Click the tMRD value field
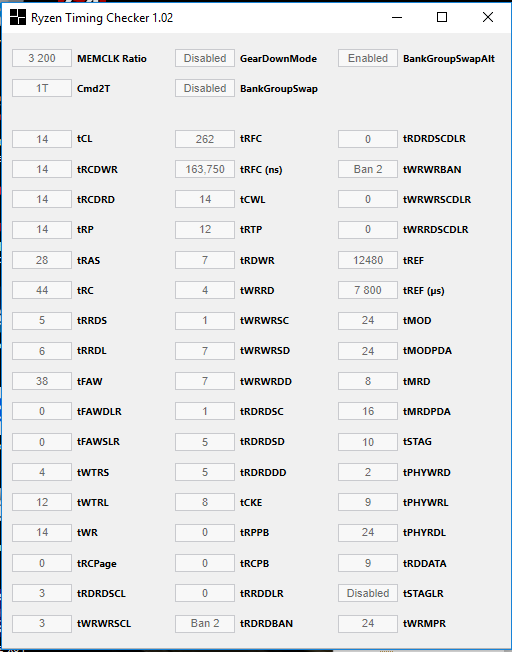 point(368,381)
